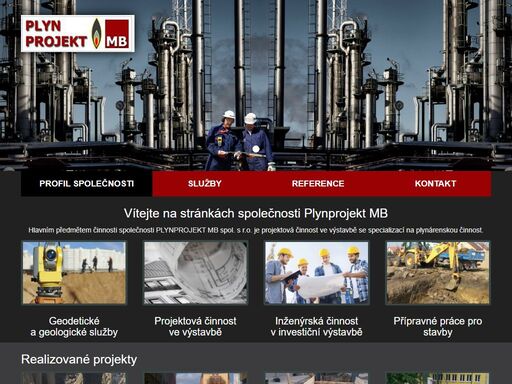This screenshot has width=512, height=384.
Task: Open Geodetické a geologické služby link
Action: (74, 327)
